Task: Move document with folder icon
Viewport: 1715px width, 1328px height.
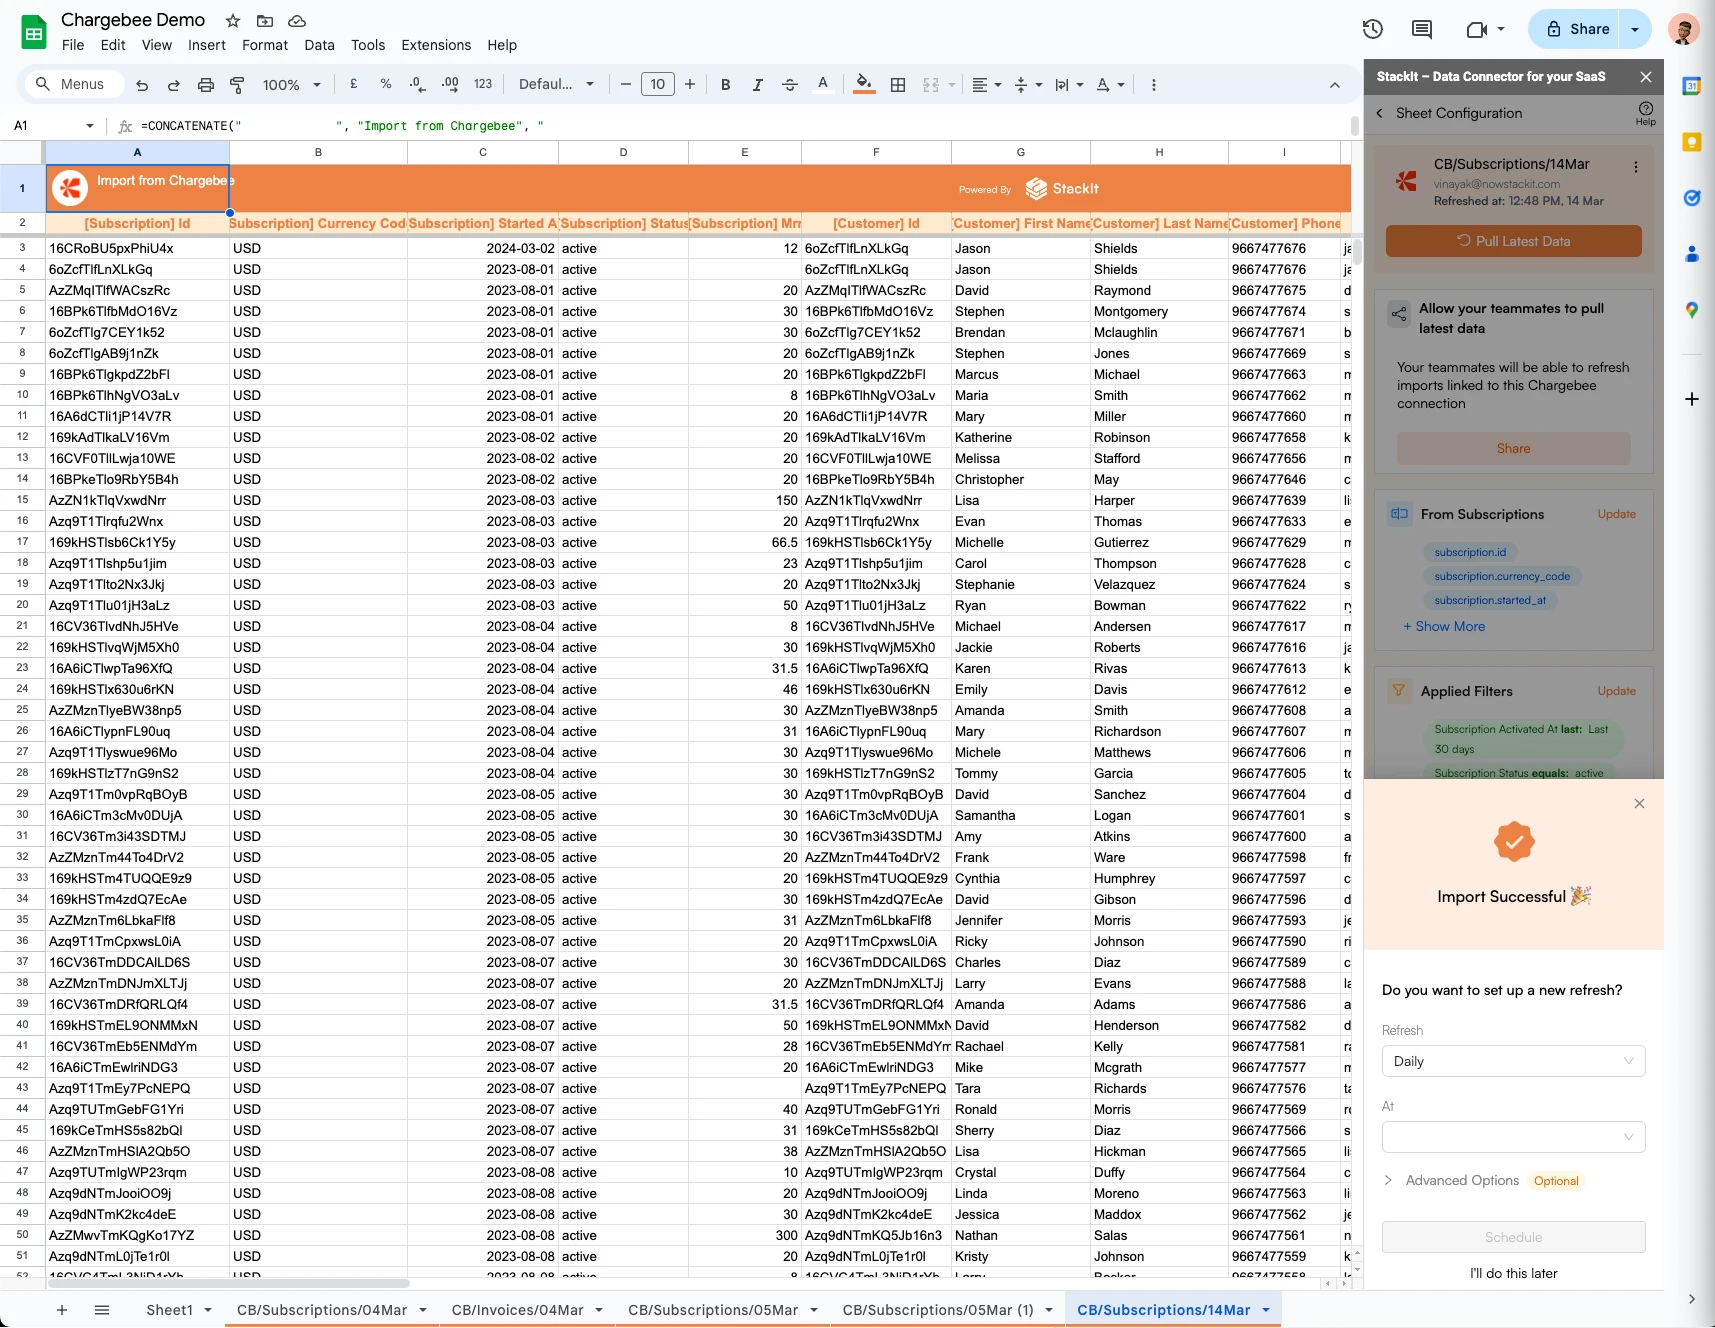Action: [265, 20]
